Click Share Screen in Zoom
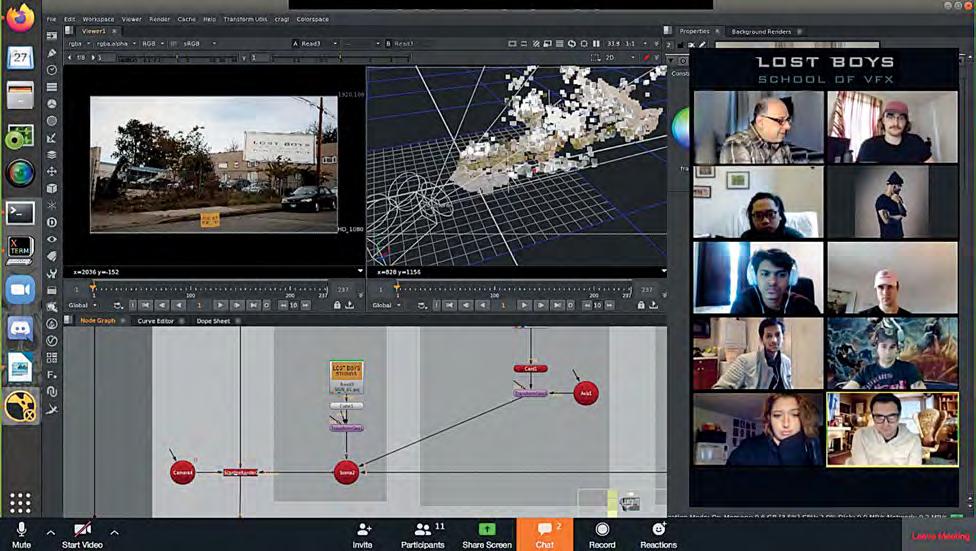This screenshot has height=551, width=976. (x=487, y=535)
